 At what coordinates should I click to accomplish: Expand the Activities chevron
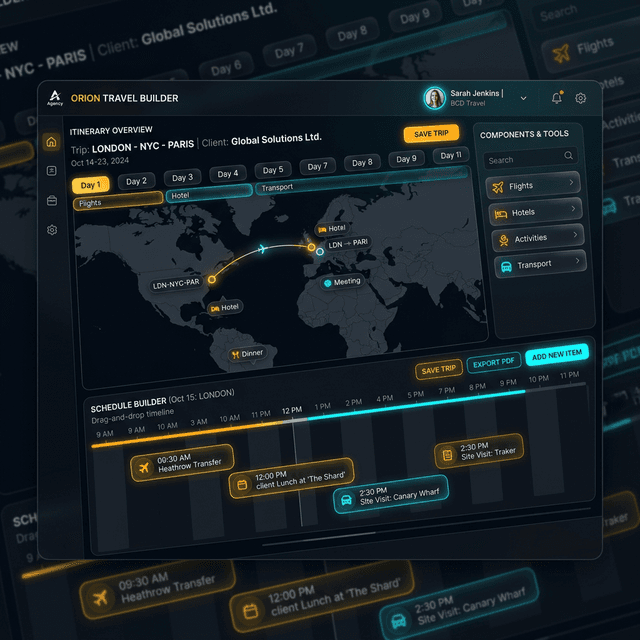click(x=575, y=235)
